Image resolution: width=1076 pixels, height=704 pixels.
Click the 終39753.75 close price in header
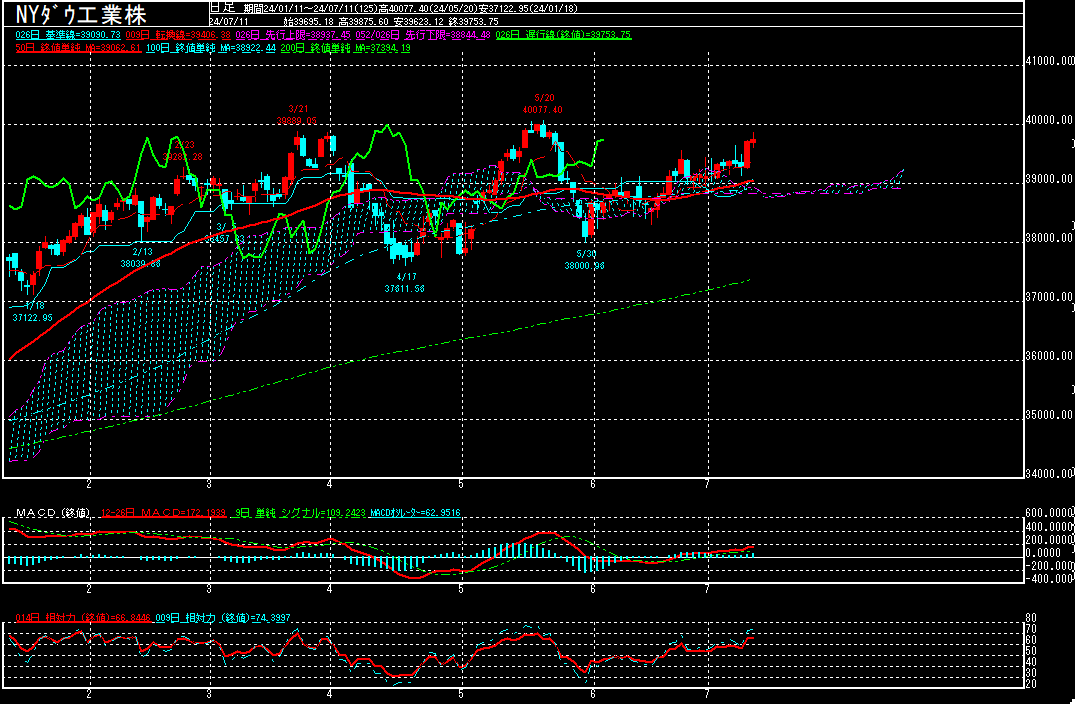point(473,21)
